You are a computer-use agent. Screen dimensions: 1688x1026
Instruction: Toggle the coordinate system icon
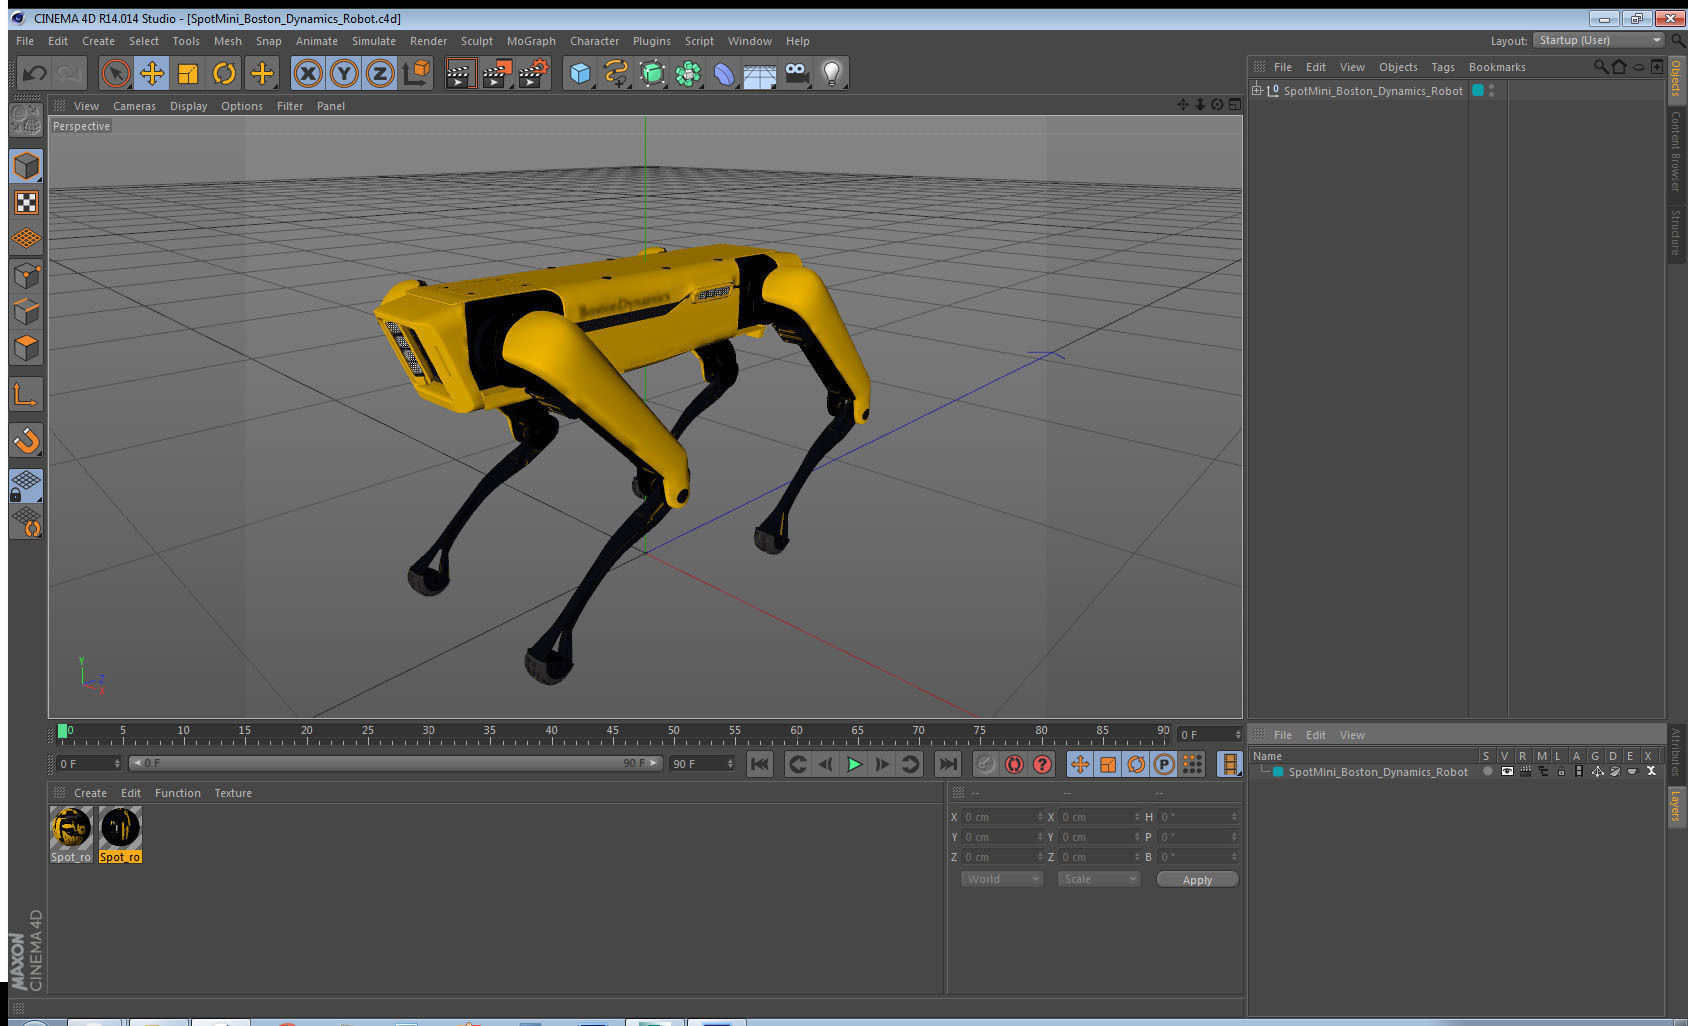point(416,73)
